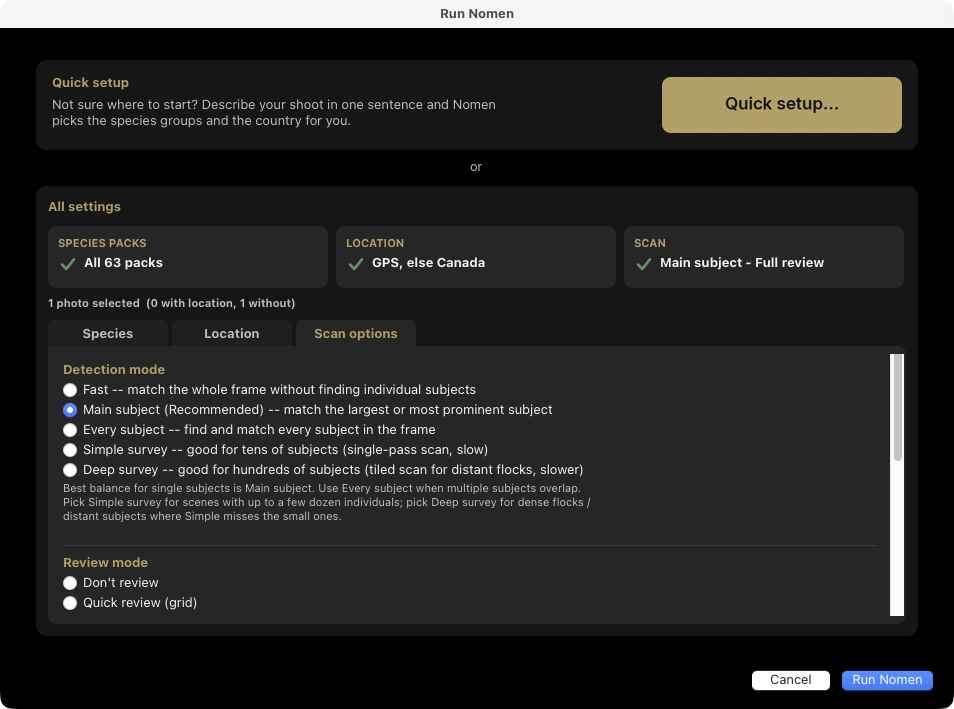This screenshot has height=709, width=954.
Task: Click the Run Nomen window title
Action: click(477, 13)
